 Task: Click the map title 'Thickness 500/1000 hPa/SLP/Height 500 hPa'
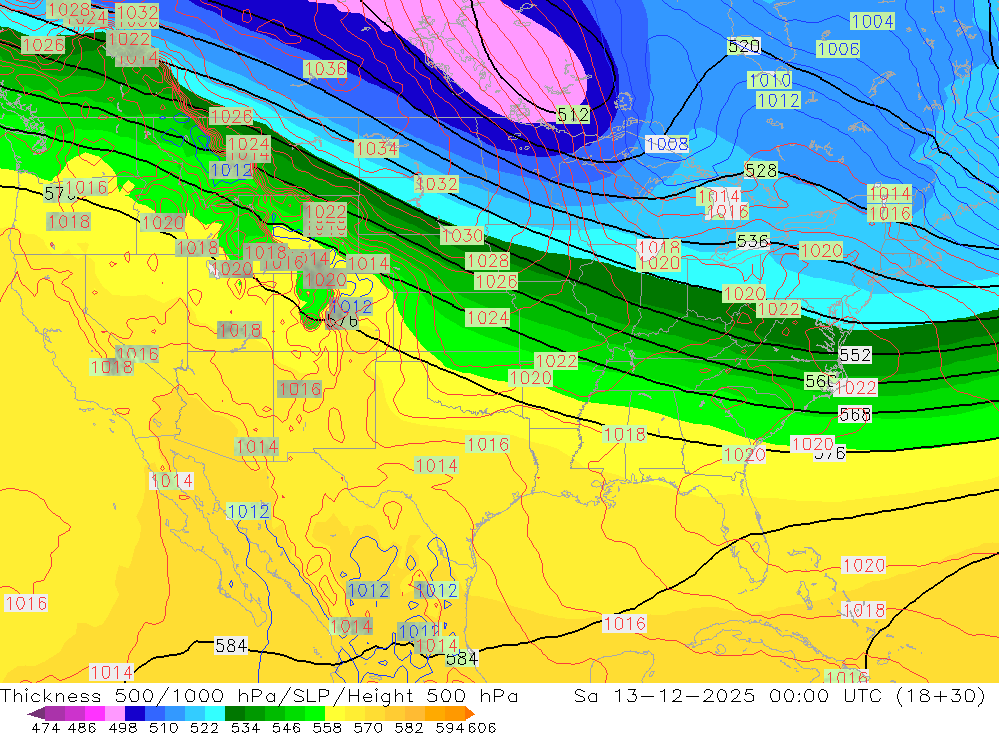pyautogui.click(x=259, y=696)
